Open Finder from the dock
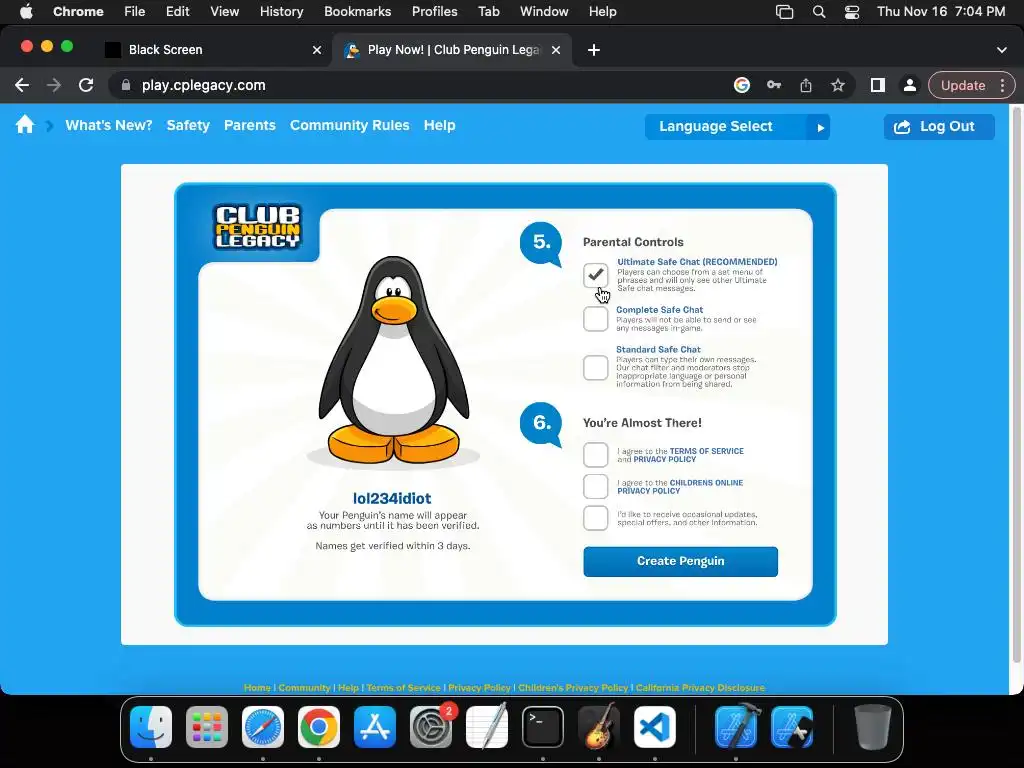 pyautogui.click(x=151, y=727)
